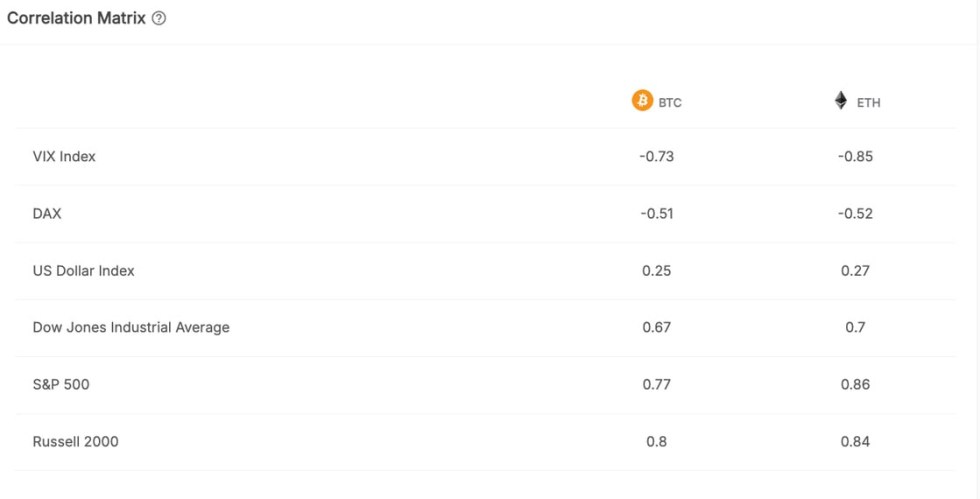Select Dow Jones Industrial Average row
Viewport: 980px width, 499px height.
tap(131, 327)
